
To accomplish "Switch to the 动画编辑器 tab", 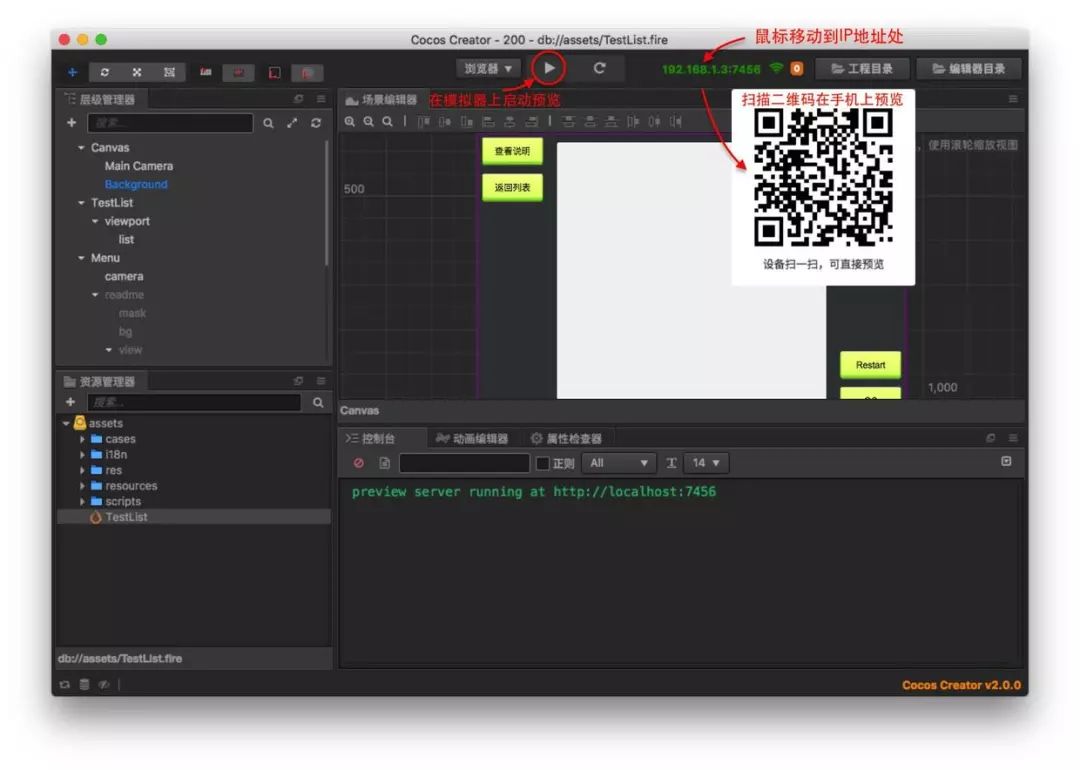I will [472, 439].
